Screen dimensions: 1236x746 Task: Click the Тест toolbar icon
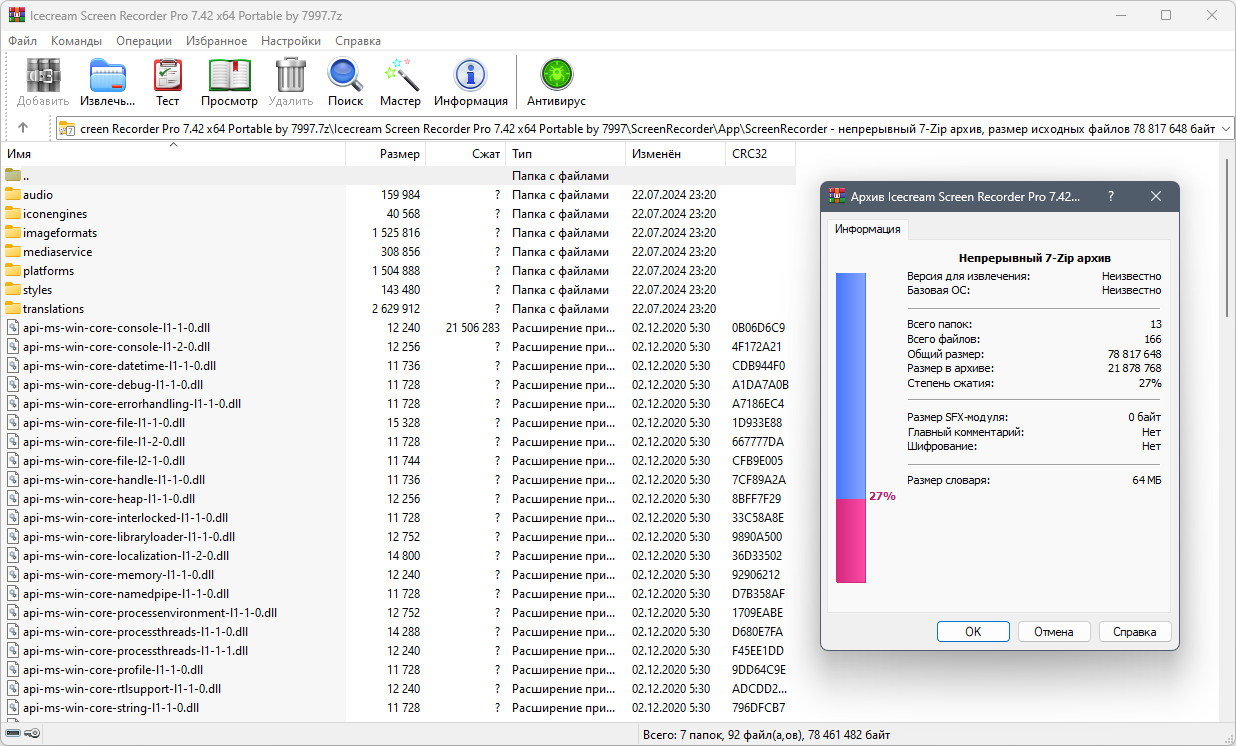pyautogui.click(x=167, y=76)
